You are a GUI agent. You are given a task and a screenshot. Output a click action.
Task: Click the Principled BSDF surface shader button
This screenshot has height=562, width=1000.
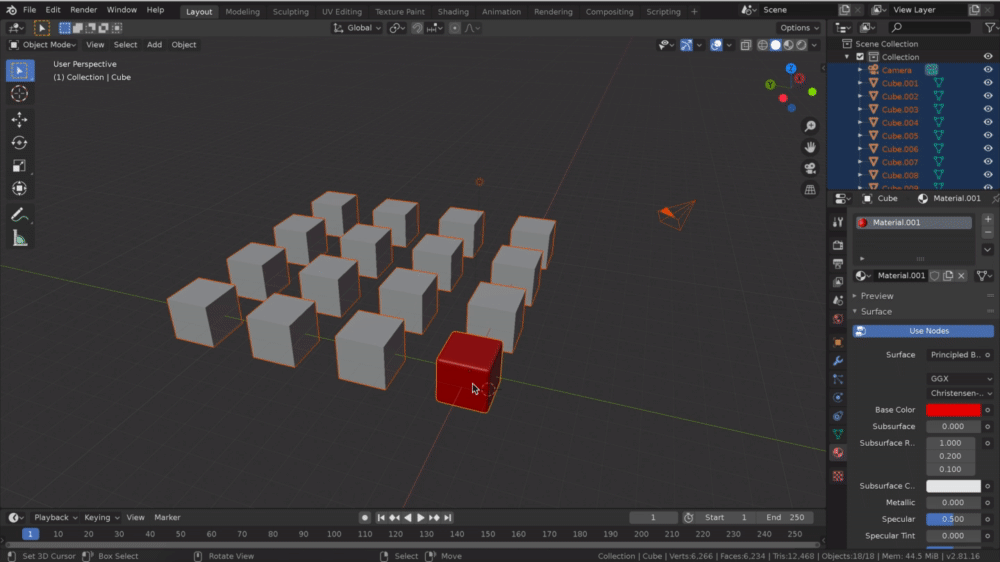[955, 355]
